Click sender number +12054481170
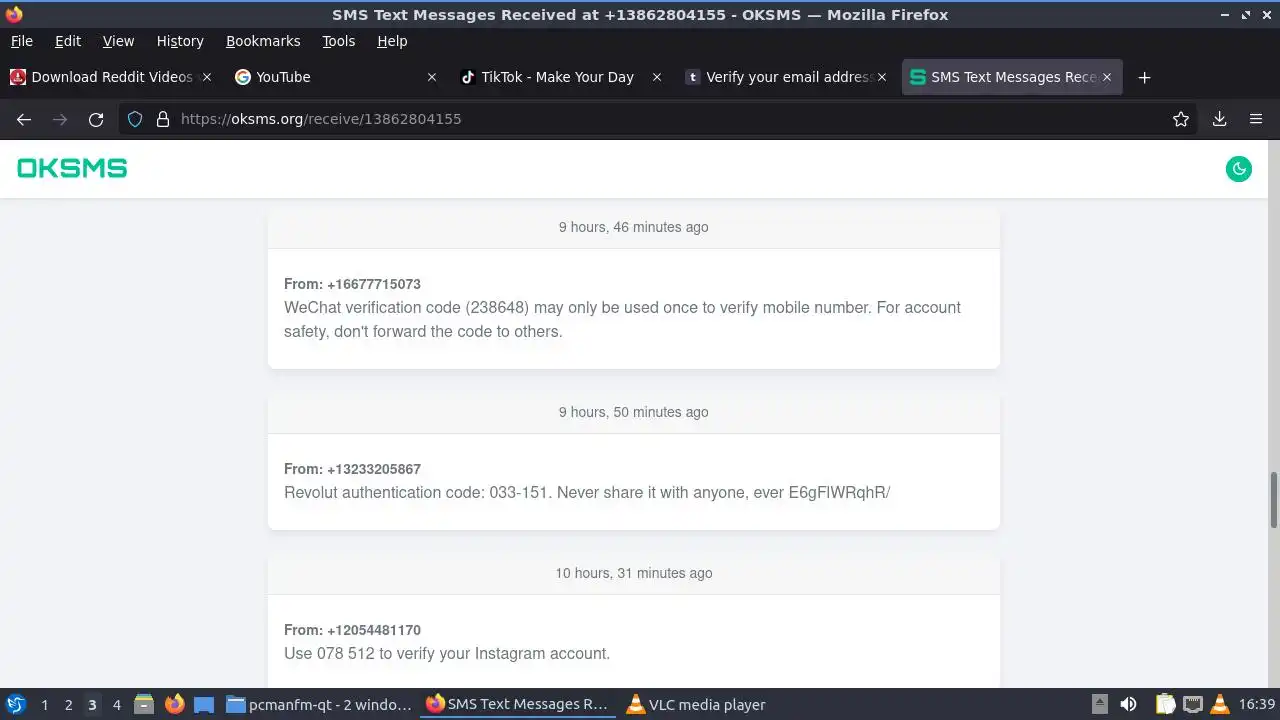This screenshot has width=1280, height=720. click(373, 630)
